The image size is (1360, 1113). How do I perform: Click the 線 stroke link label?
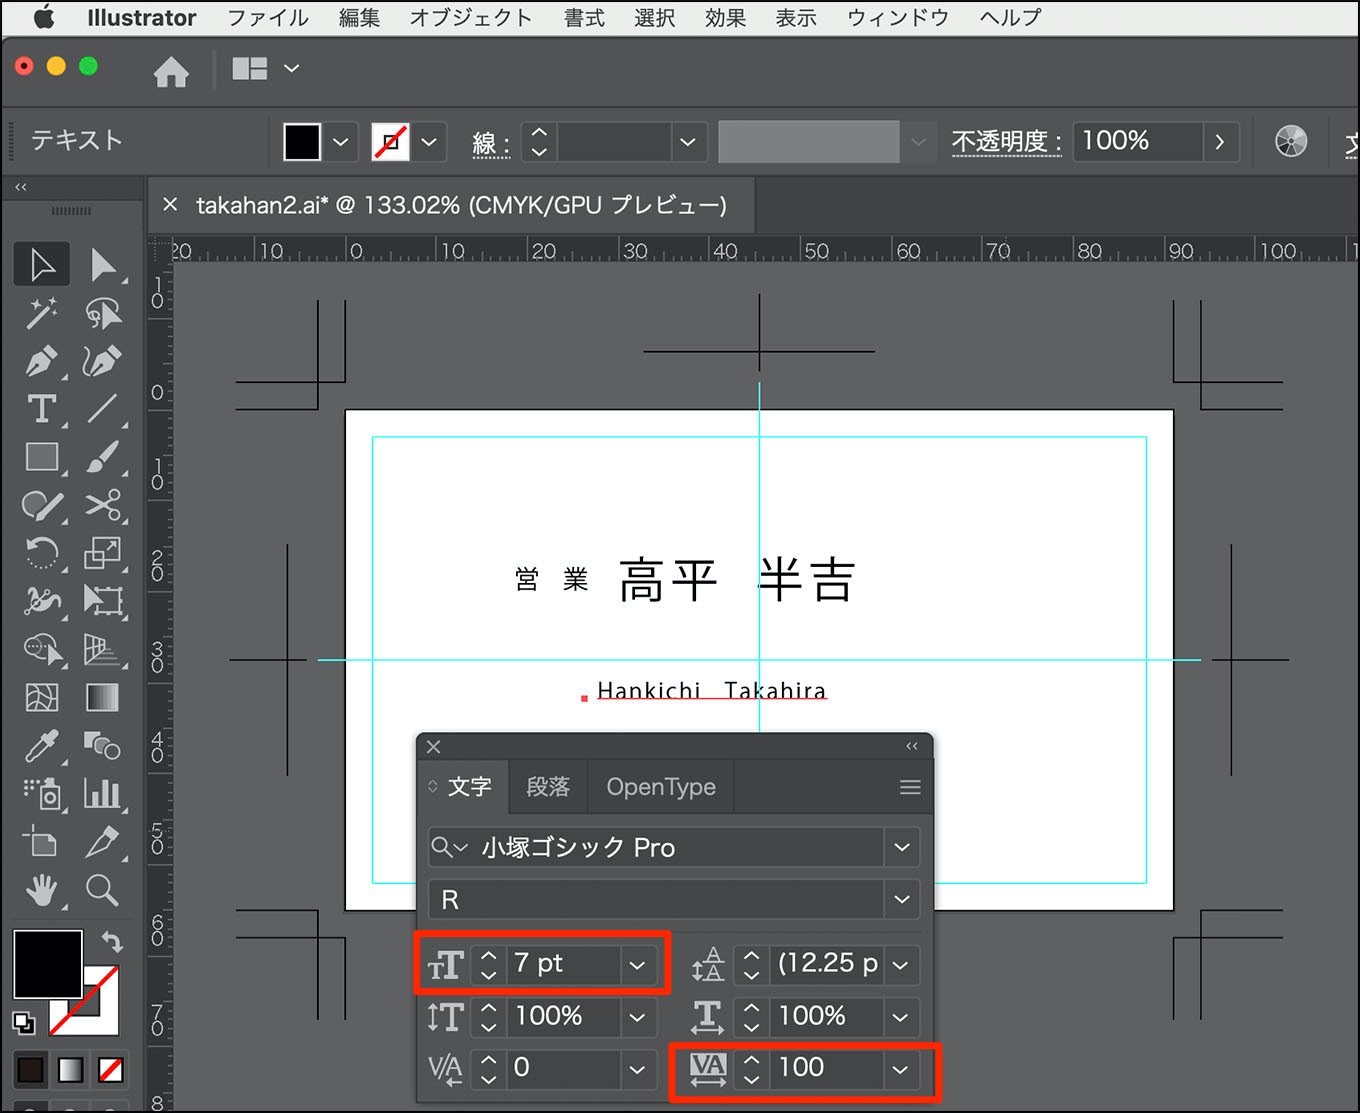tap(490, 144)
